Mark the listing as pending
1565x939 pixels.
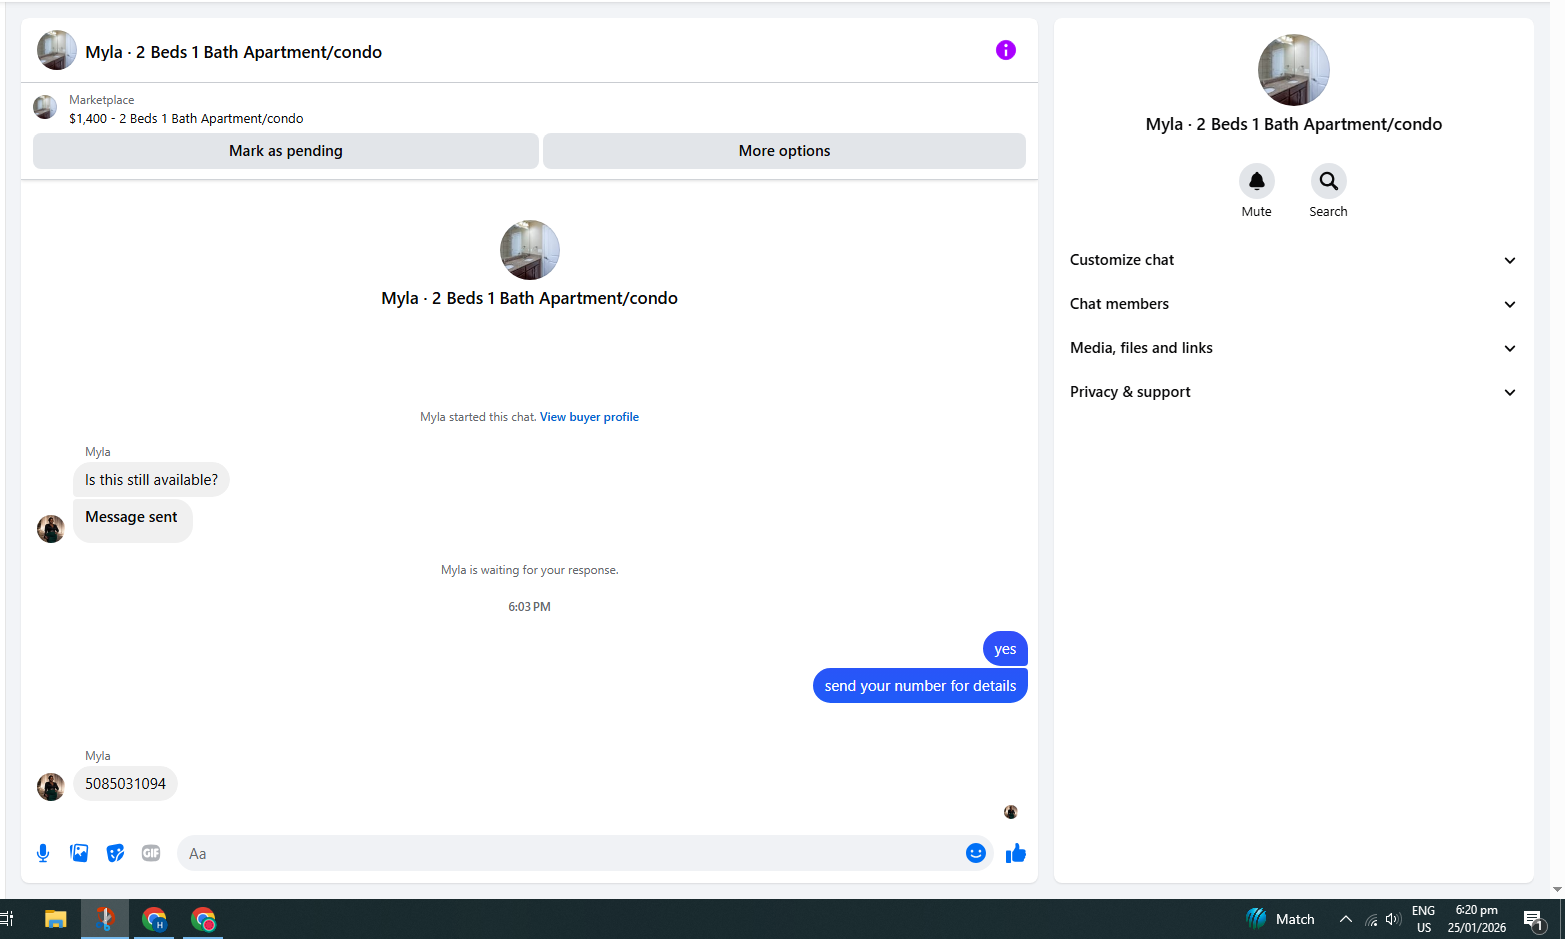286,151
